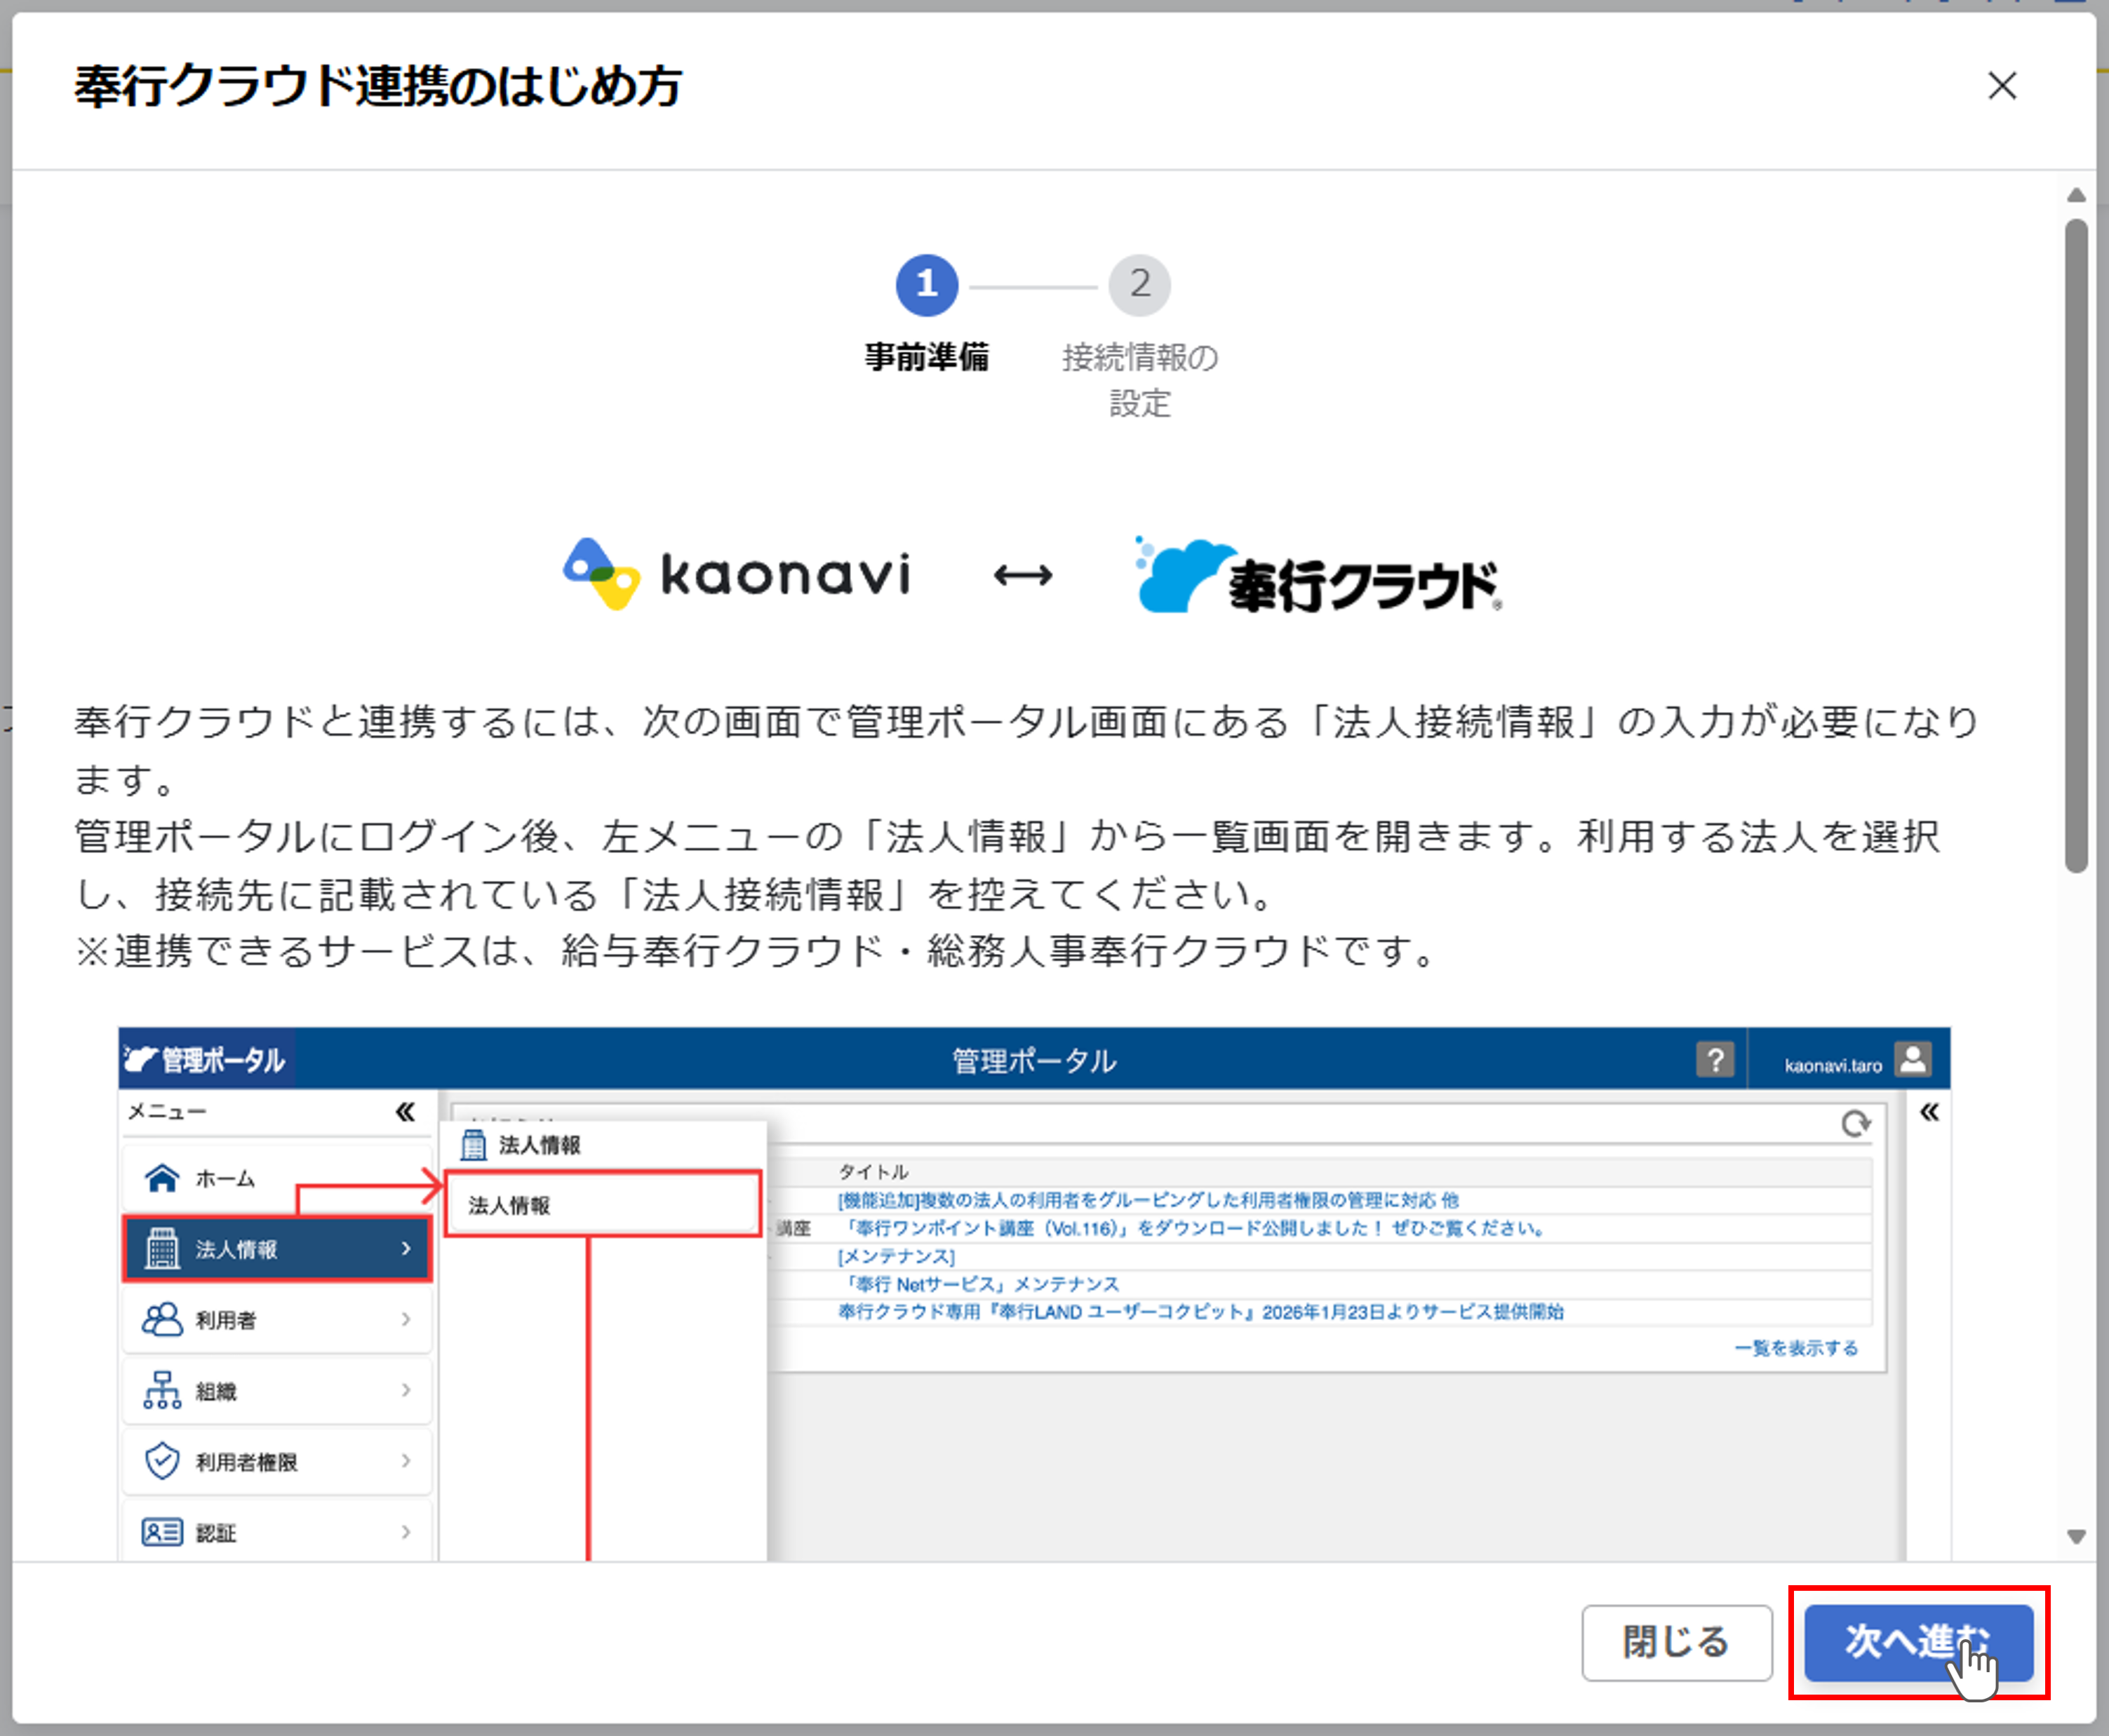Image resolution: width=2109 pixels, height=1736 pixels.
Task: Click the 法人情報 building icon in the left menu
Action: pos(162,1248)
